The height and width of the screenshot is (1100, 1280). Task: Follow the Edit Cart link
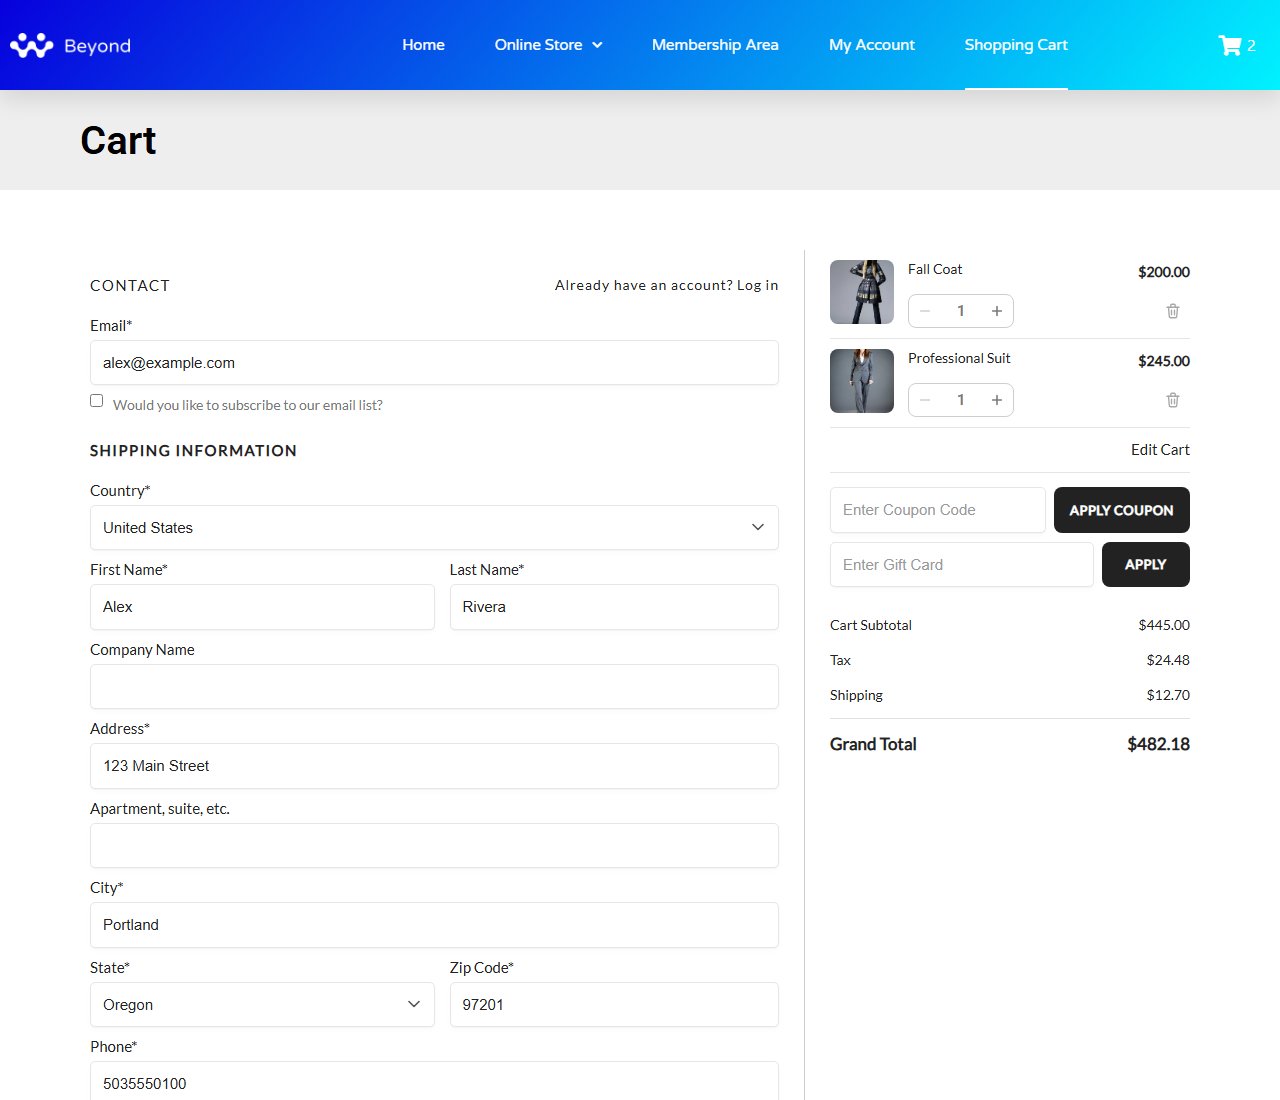1160,450
